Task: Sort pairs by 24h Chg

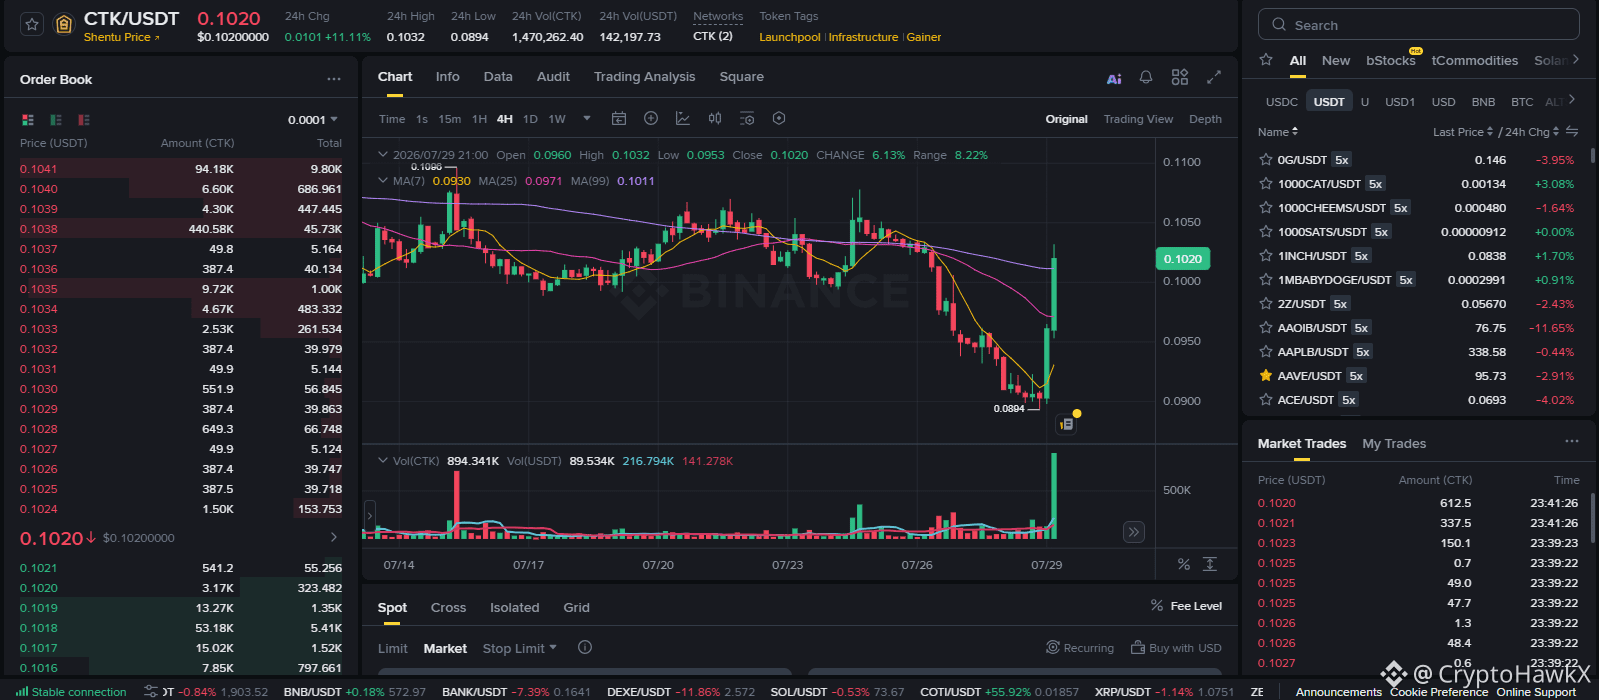Action: click(x=1533, y=132)
